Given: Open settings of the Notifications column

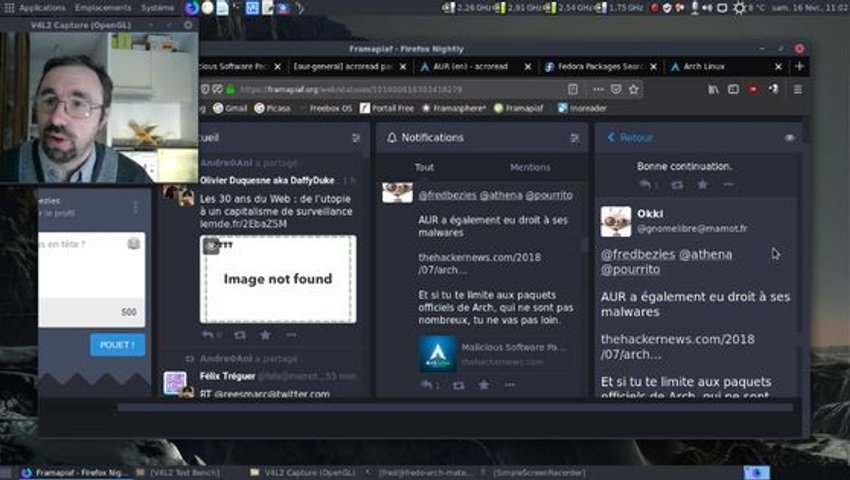Looking at the screenshot, I should click(x=575, y=138).
